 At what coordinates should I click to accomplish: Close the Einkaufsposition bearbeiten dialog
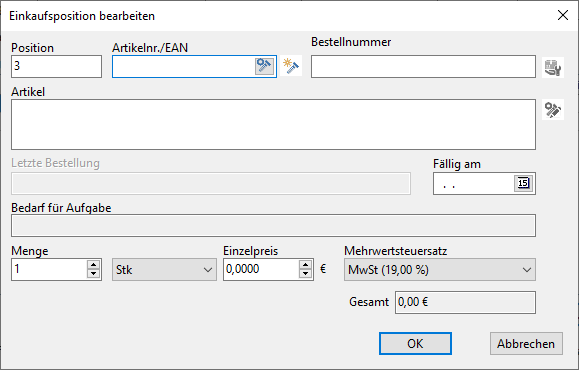[x=563, y=15]
